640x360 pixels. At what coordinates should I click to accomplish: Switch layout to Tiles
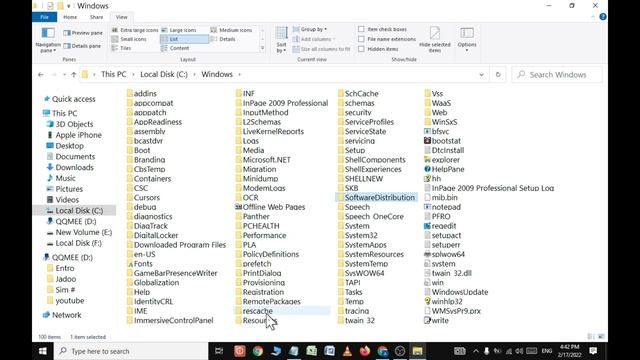[x=122, y=48]
